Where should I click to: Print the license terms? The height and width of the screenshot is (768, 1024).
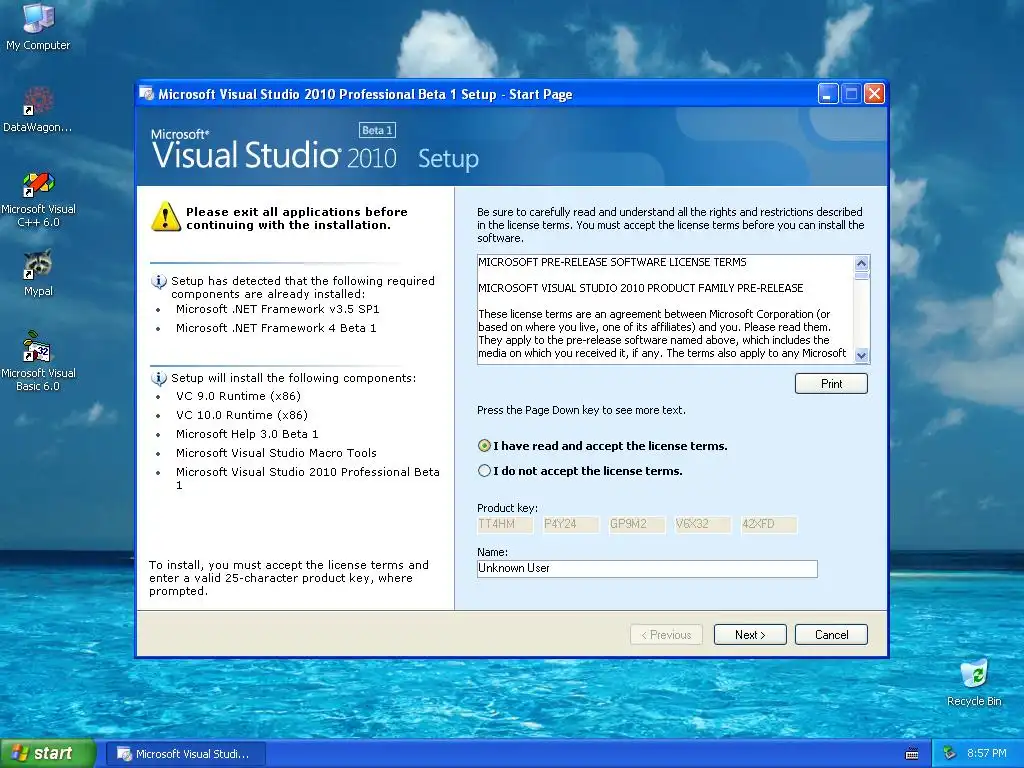pyautogui.click(x=831, y=384)
